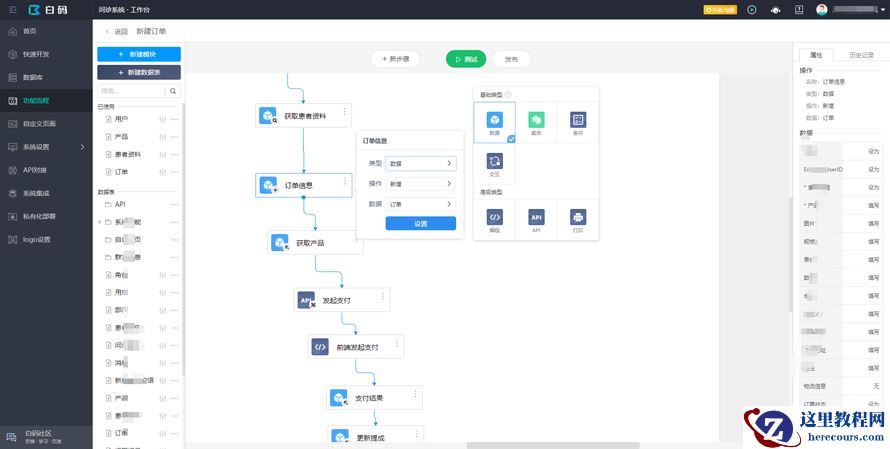Choose the 交互 type icon
The image size is (890, 449).
(494, 163)
